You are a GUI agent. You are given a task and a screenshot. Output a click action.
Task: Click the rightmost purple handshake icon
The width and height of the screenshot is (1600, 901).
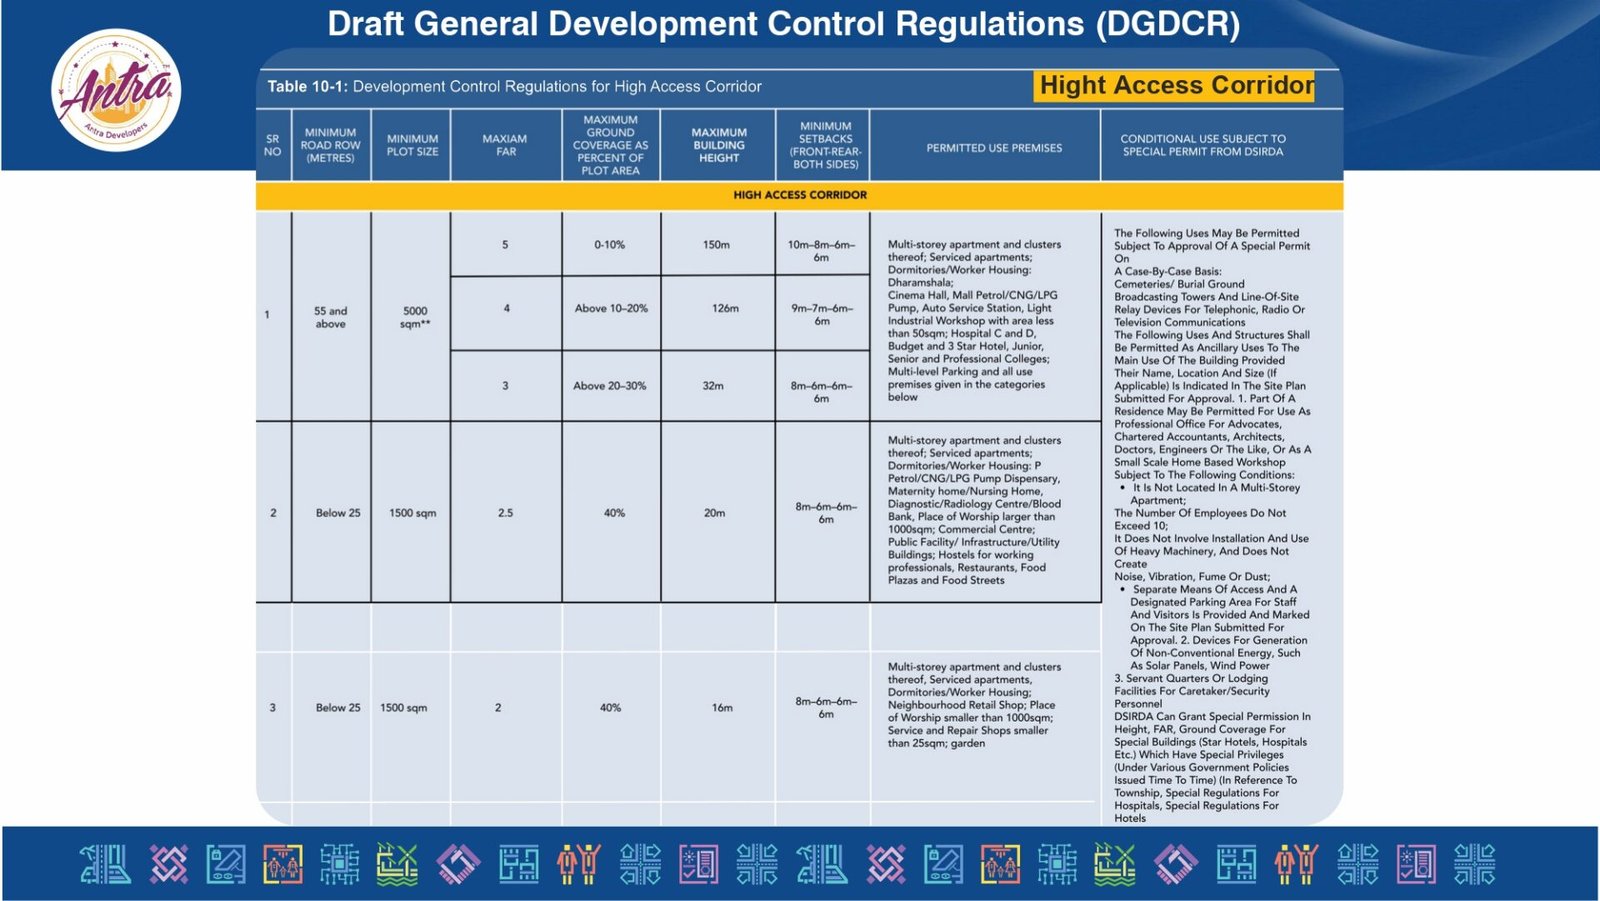1175,864
